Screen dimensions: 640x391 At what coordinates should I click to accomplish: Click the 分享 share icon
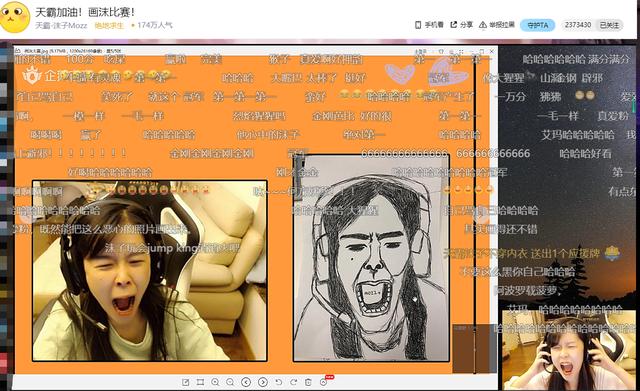(x=453, y=25)
